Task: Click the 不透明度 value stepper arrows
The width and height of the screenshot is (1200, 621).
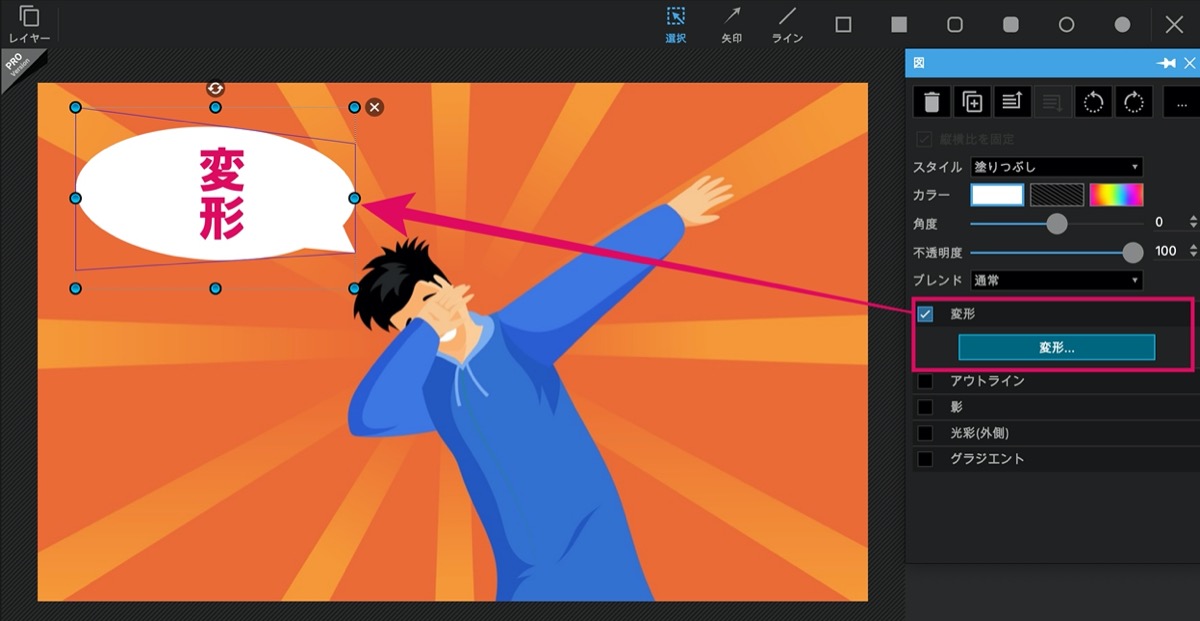Action: pyautogui.click(x=1193, y=252)
